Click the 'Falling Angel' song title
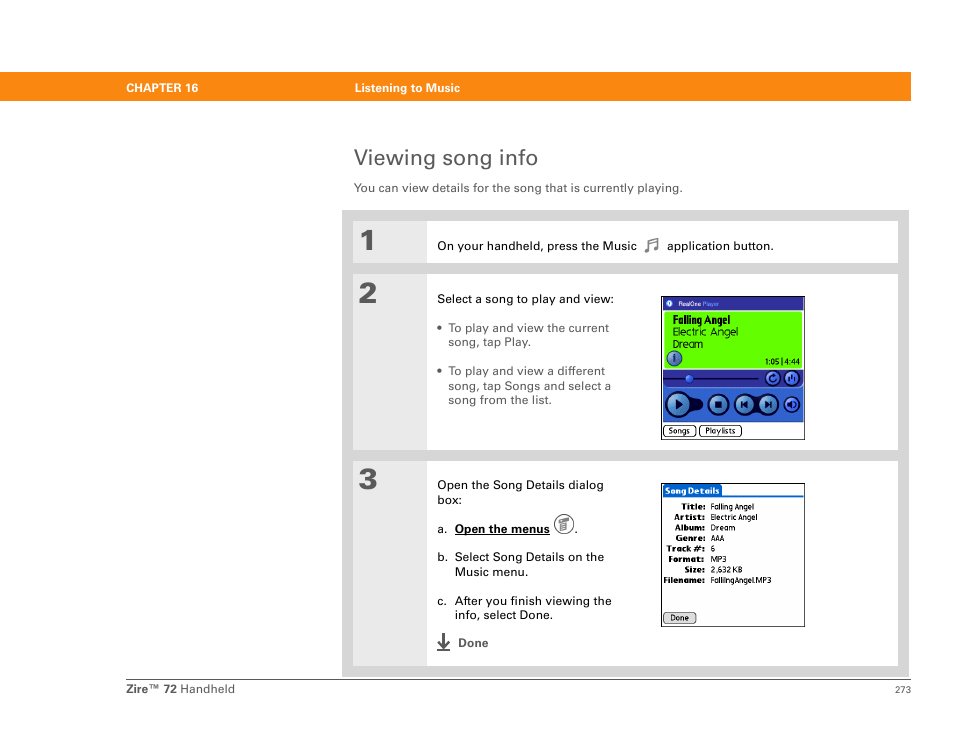The width and height of the screenshot is (954, 738). [701, 319]
